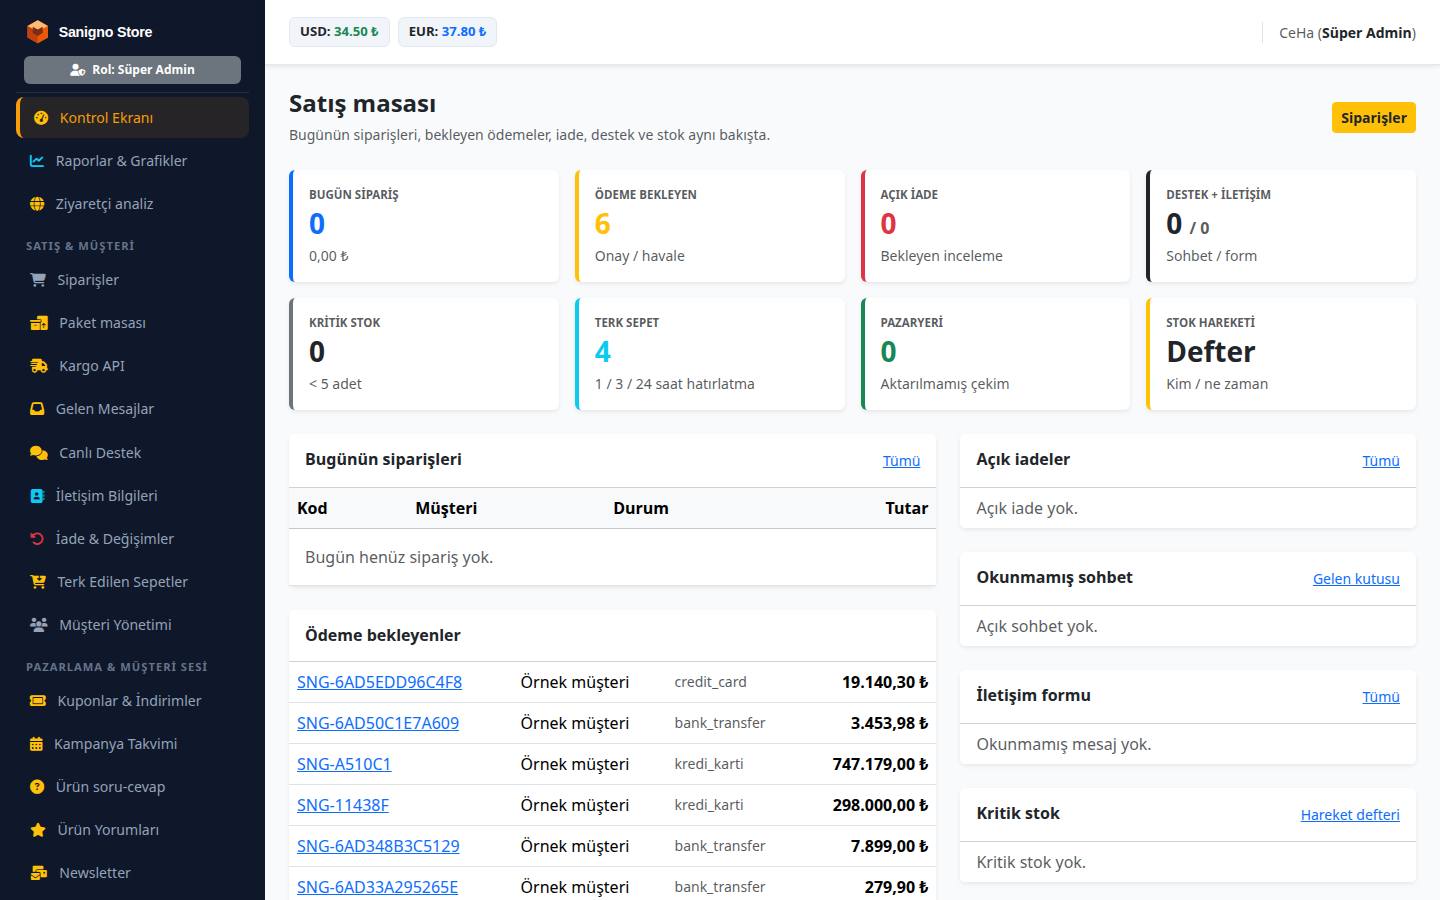Navigate to Kampanya Takvimi
Viewport: 1440px width, 900px height.
tap(132, 744)
